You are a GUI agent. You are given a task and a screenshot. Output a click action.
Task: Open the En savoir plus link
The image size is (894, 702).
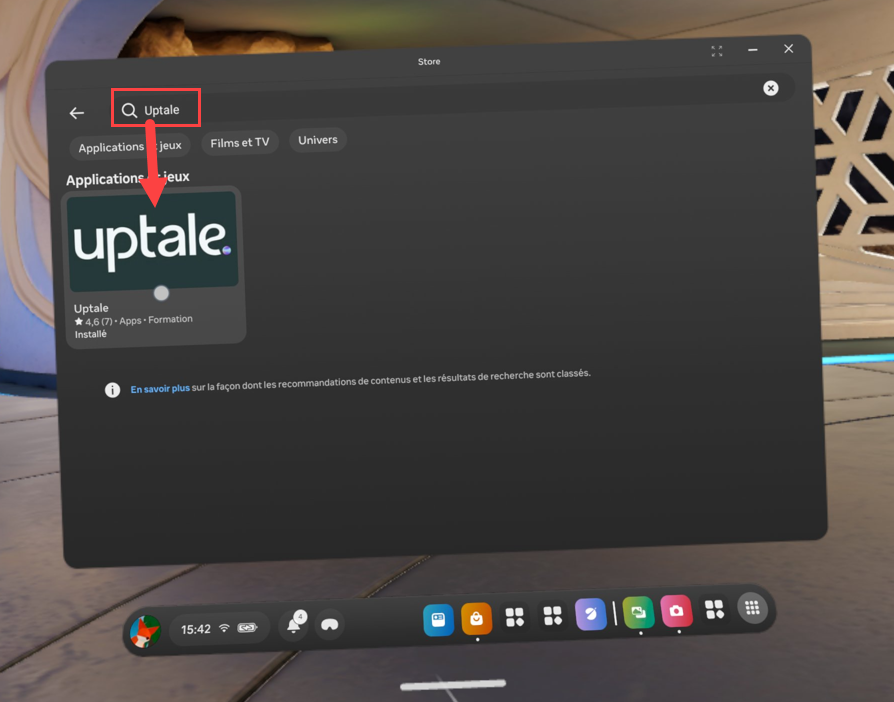(x=160, y=389)
